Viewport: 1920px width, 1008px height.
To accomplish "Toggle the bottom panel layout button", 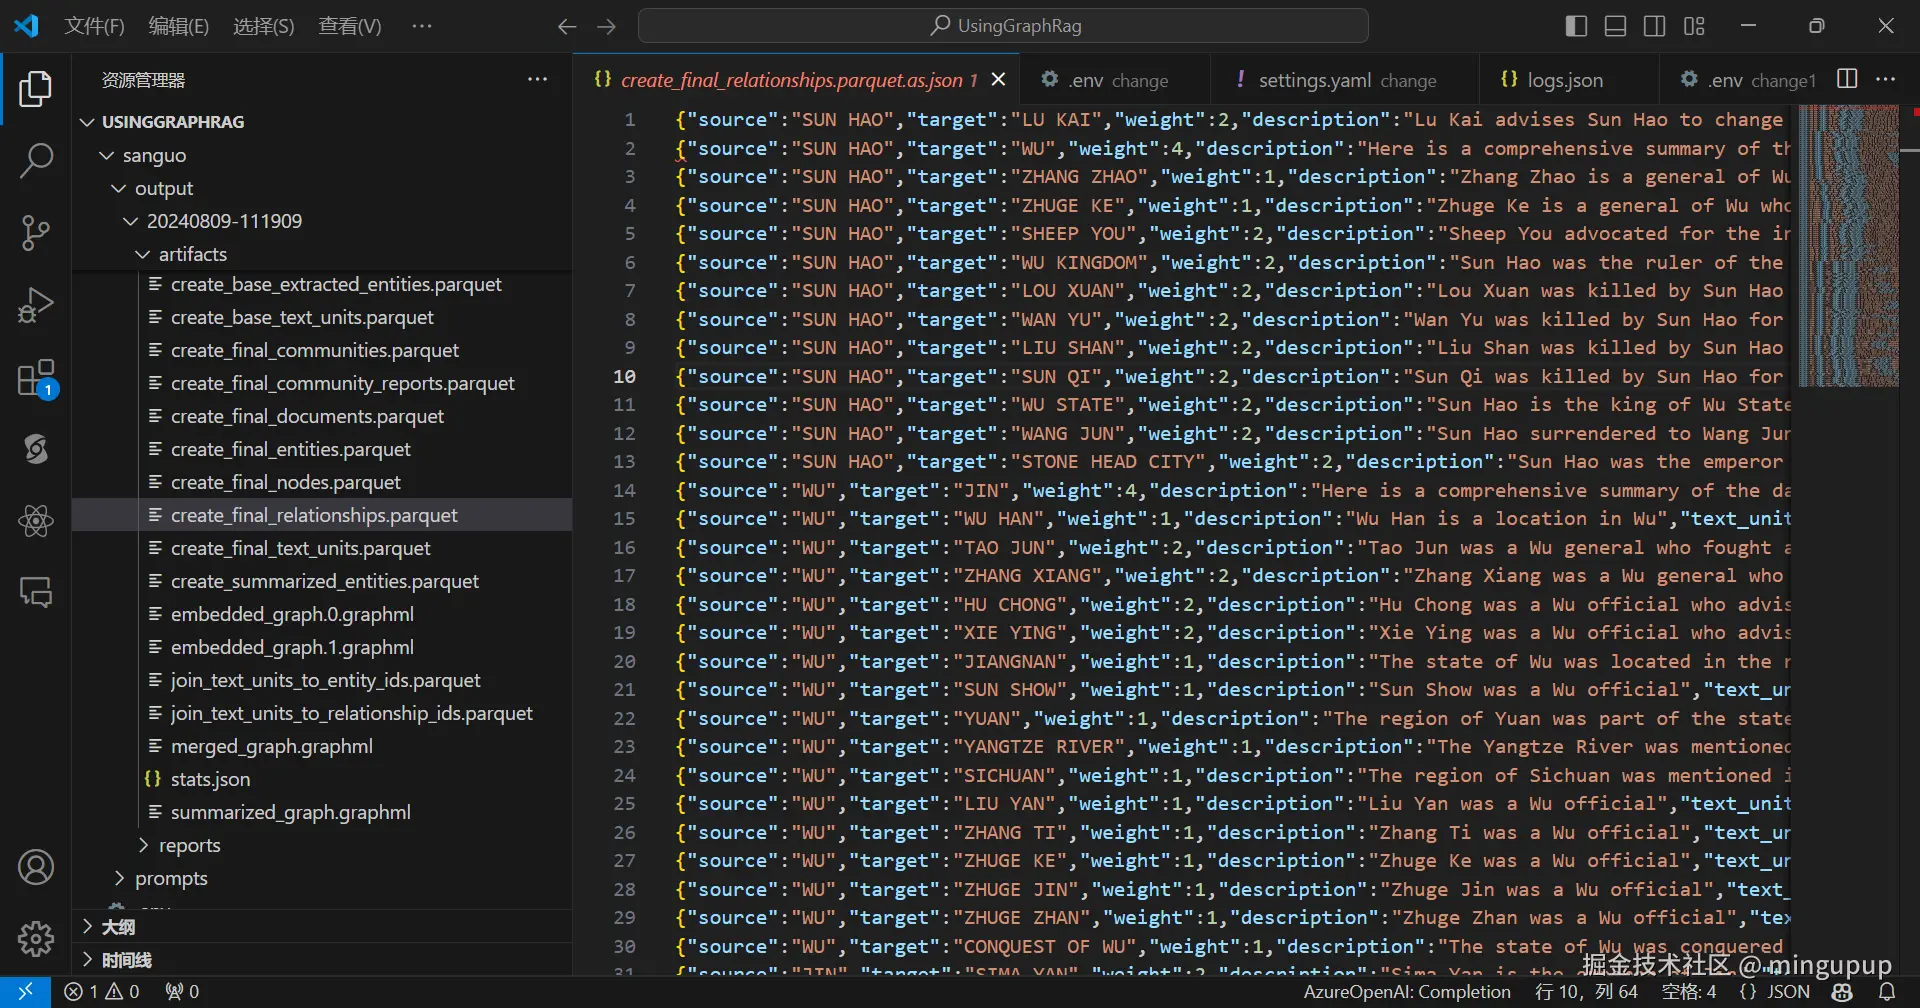I will click(x=1615, y=26).
